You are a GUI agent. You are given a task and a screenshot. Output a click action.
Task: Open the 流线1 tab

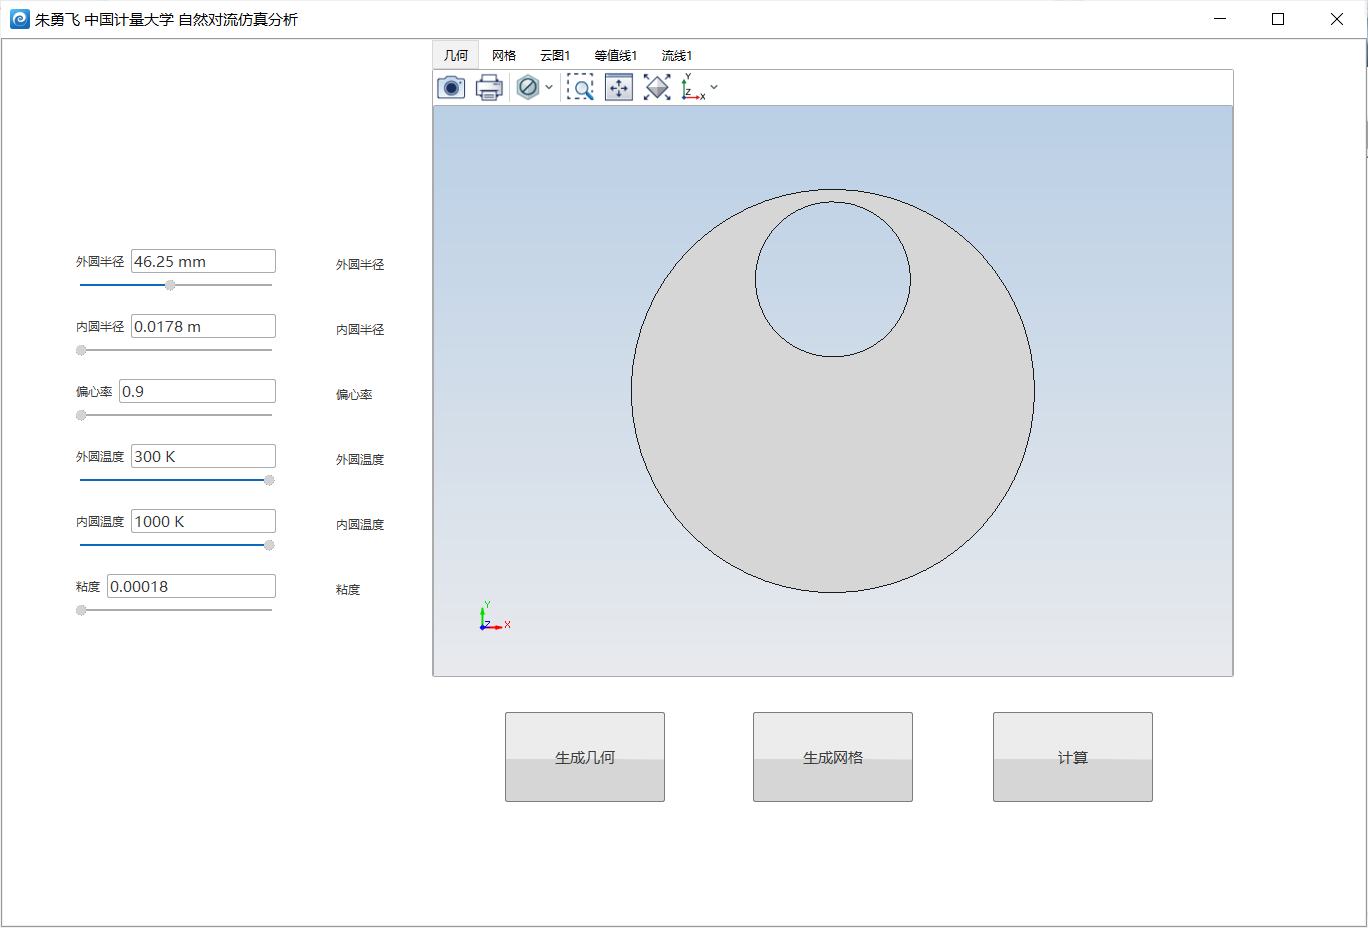point(677,55)
